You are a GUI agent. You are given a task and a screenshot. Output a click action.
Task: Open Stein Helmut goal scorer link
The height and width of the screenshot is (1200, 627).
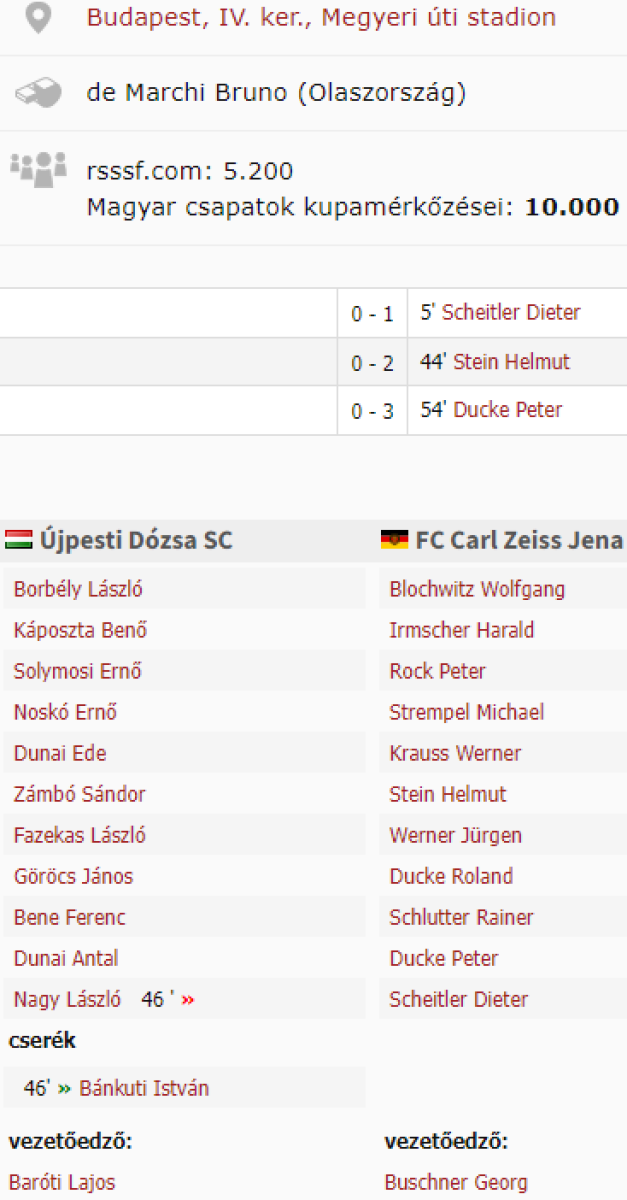tap(511, 362)
